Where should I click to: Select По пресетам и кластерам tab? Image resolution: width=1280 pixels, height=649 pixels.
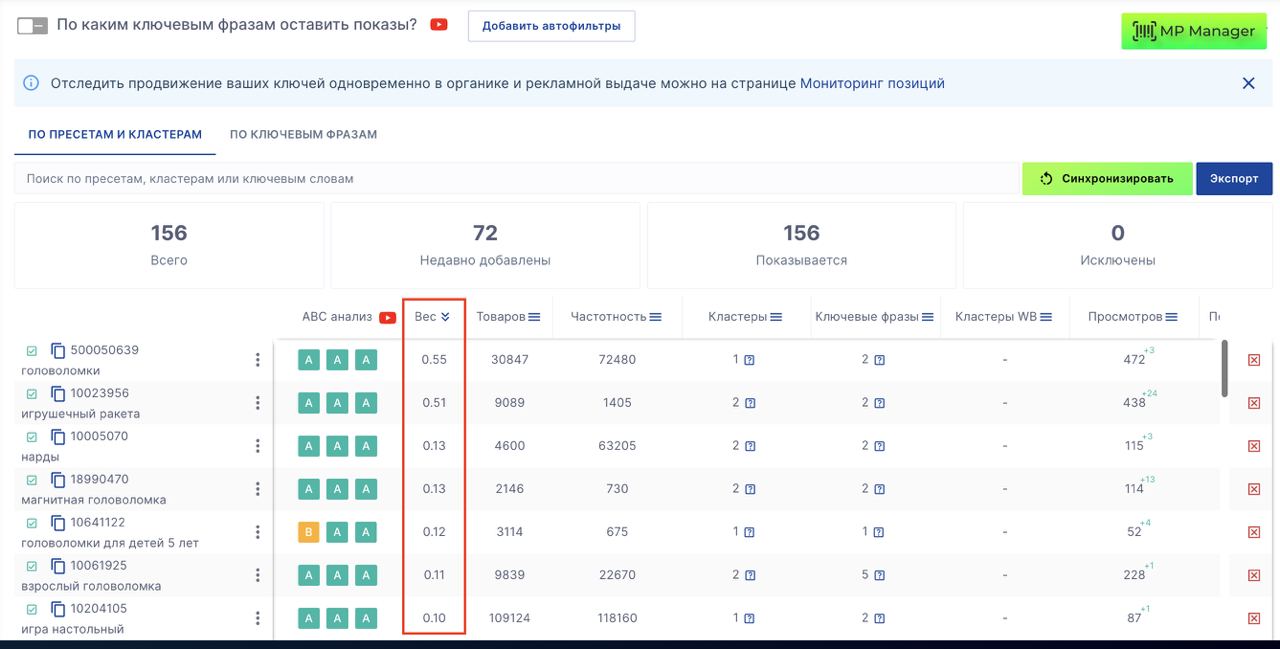115,134
